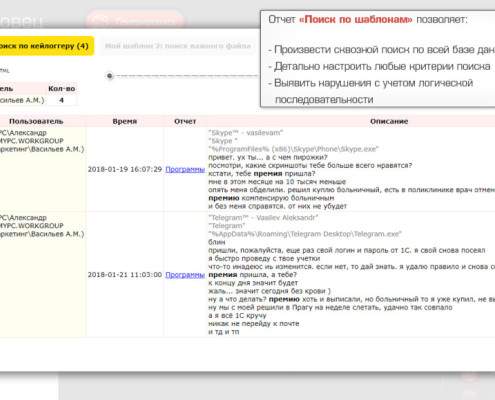The image size is (495, 400).
Task: Click the blurred red button in the page header
Action: coord(135,20)
